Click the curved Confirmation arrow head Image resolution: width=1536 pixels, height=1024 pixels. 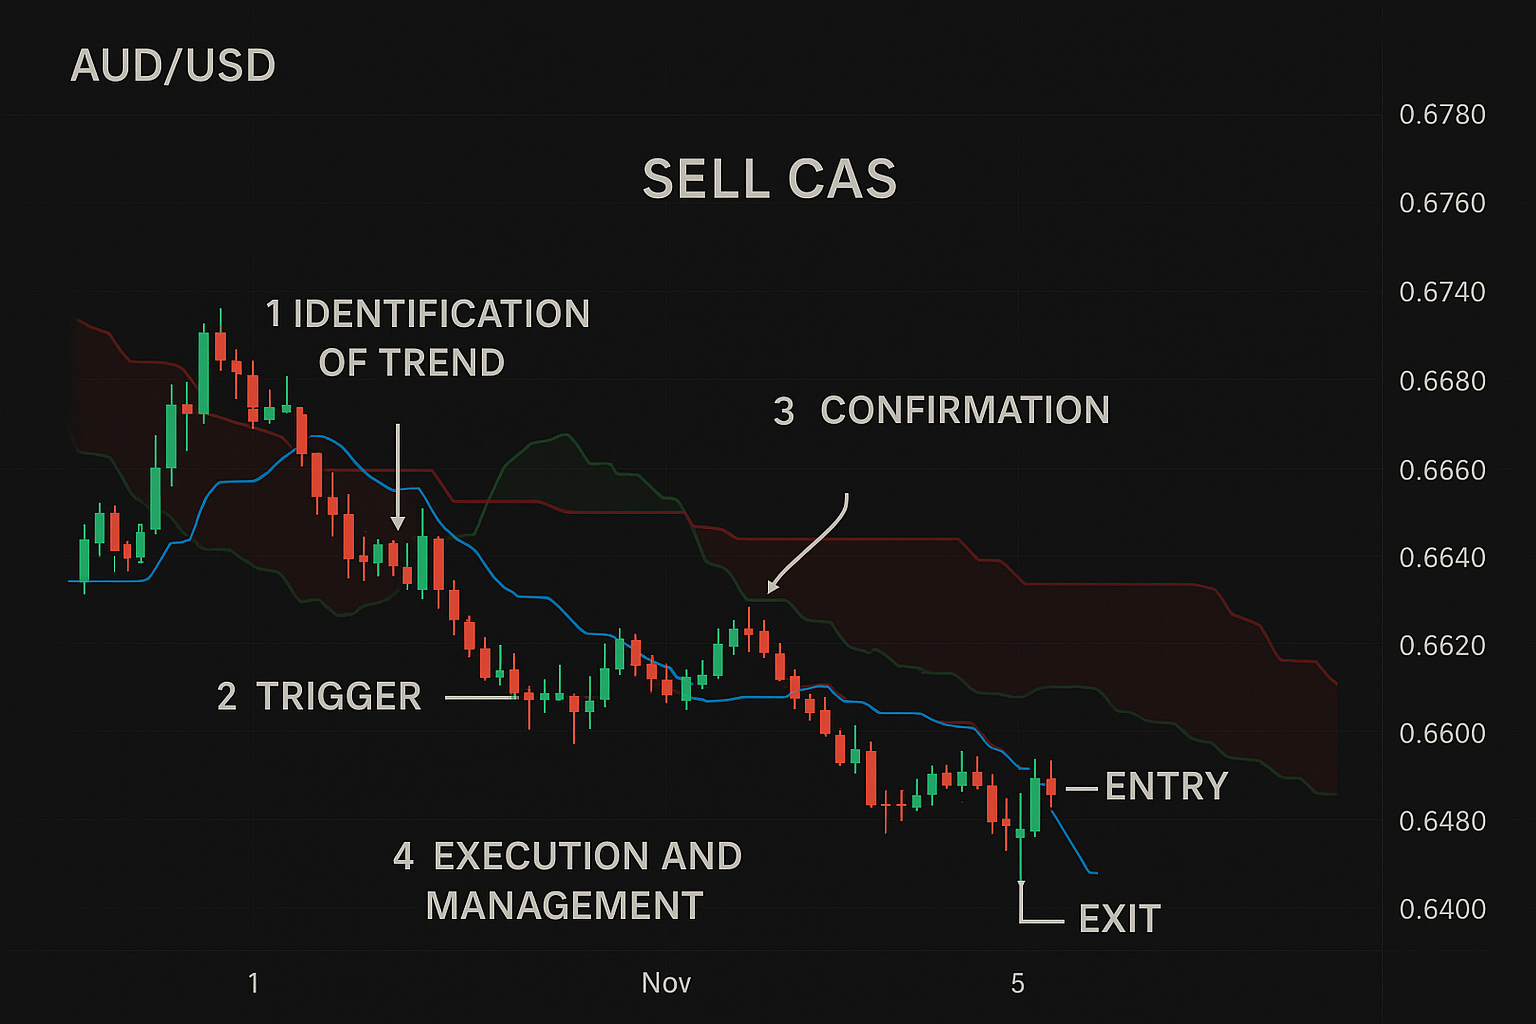click(x=771, y=588)
